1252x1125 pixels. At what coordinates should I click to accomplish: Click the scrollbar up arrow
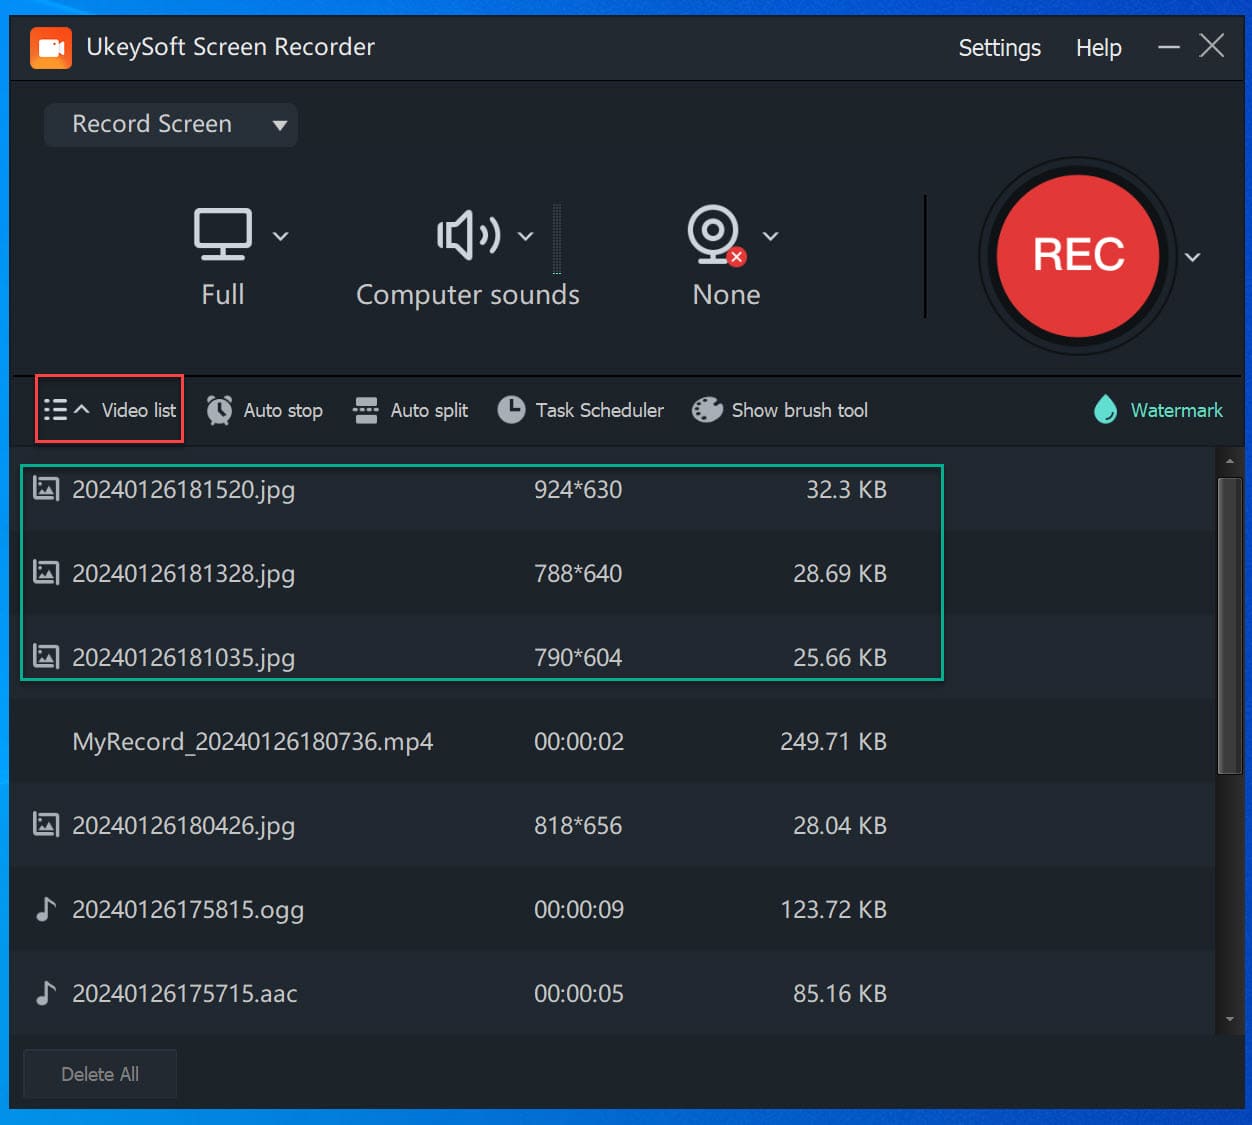pos(1229,461)
